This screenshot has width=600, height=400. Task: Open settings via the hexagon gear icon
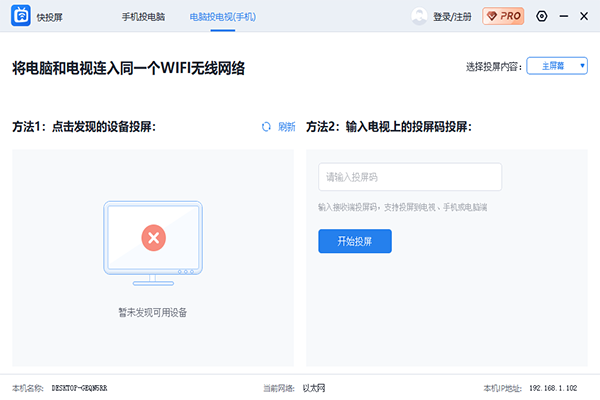click(x=542, y=16)
